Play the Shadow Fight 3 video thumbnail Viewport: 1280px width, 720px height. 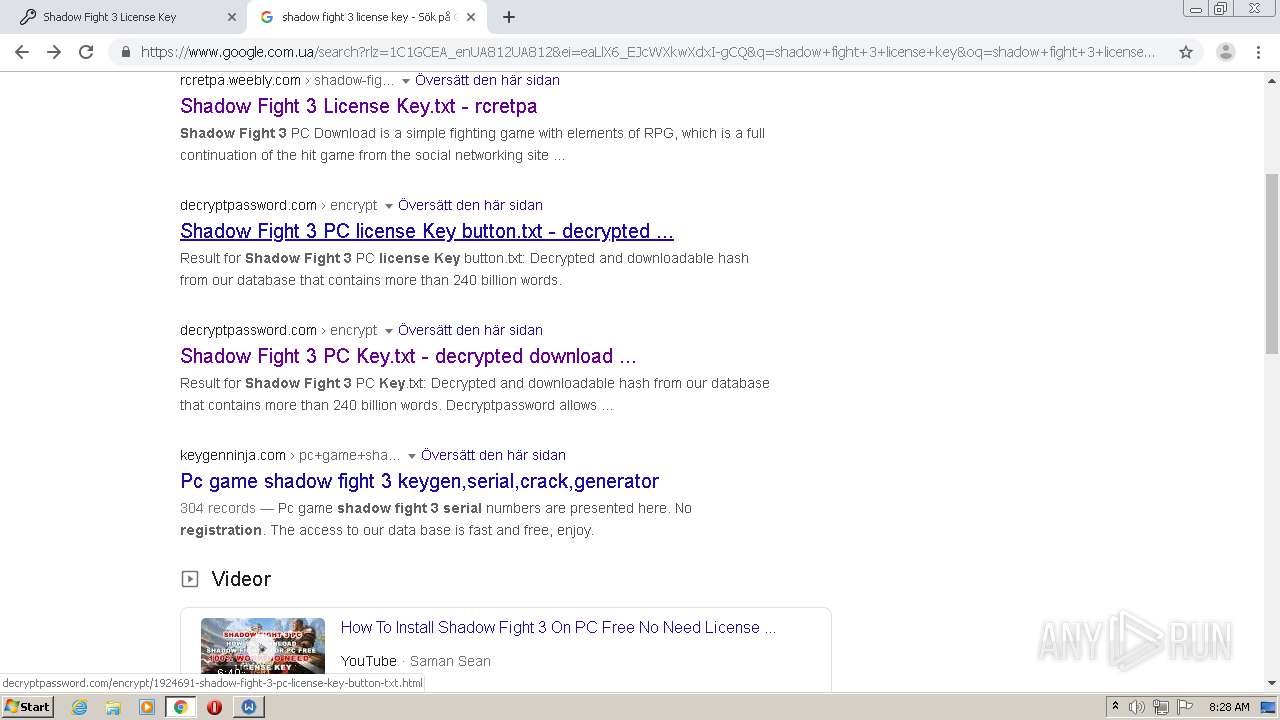(x=263, y=648)
